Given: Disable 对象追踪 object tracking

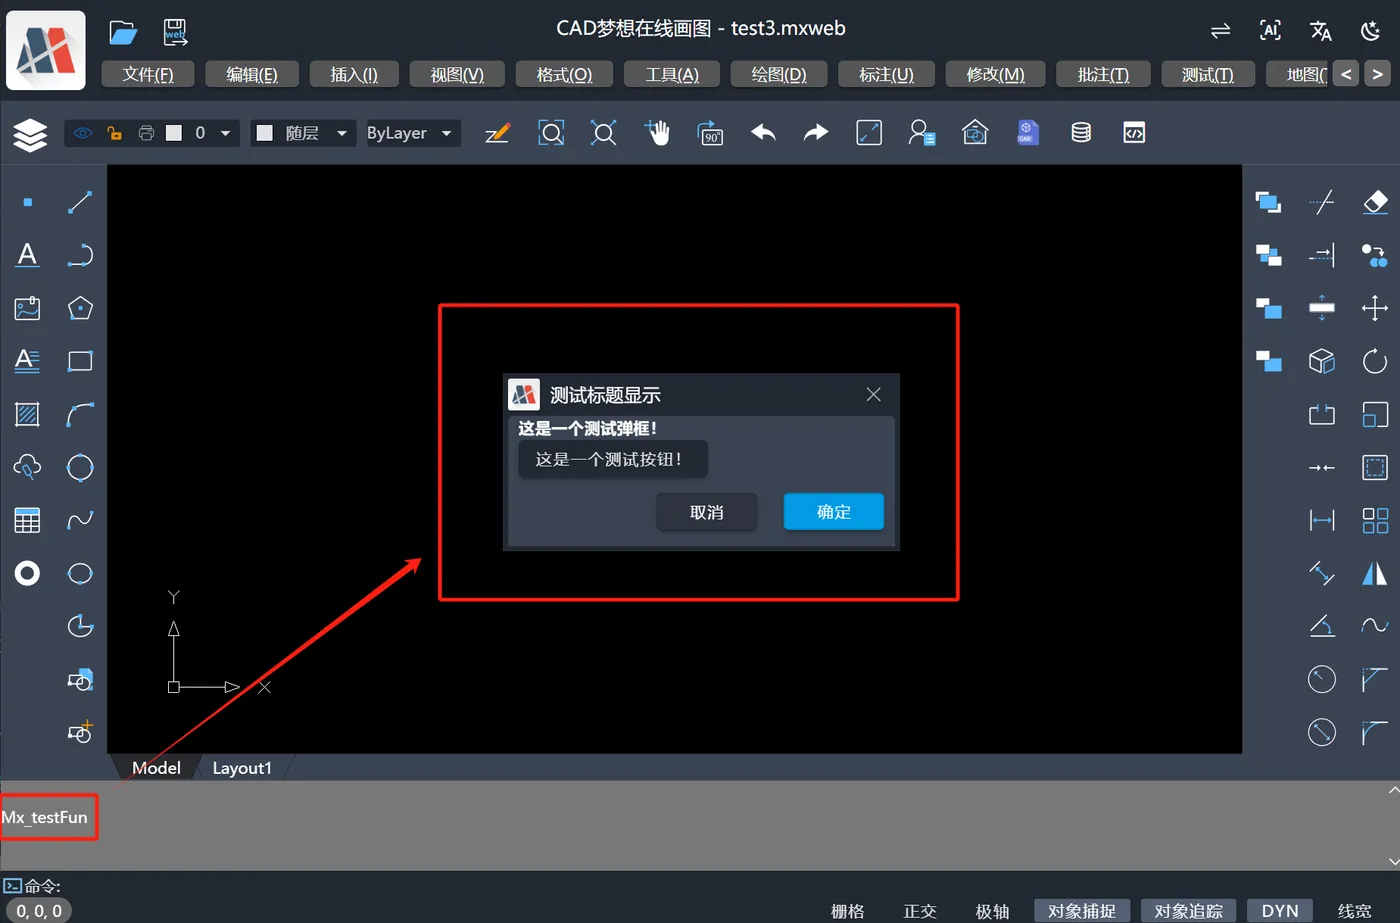Looking at the screenshot, I should click(x=1189, y=911).
